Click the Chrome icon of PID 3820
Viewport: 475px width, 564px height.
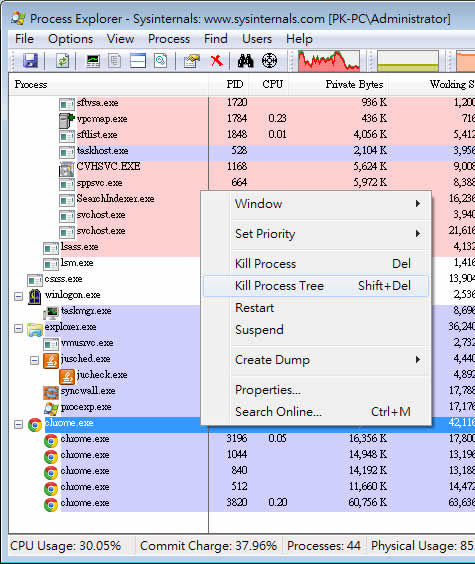click(51, 504)
